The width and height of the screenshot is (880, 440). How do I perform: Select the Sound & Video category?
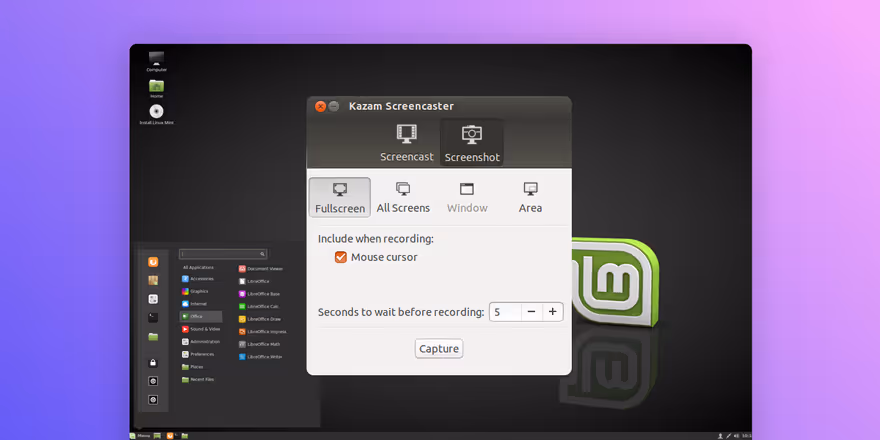201,329
